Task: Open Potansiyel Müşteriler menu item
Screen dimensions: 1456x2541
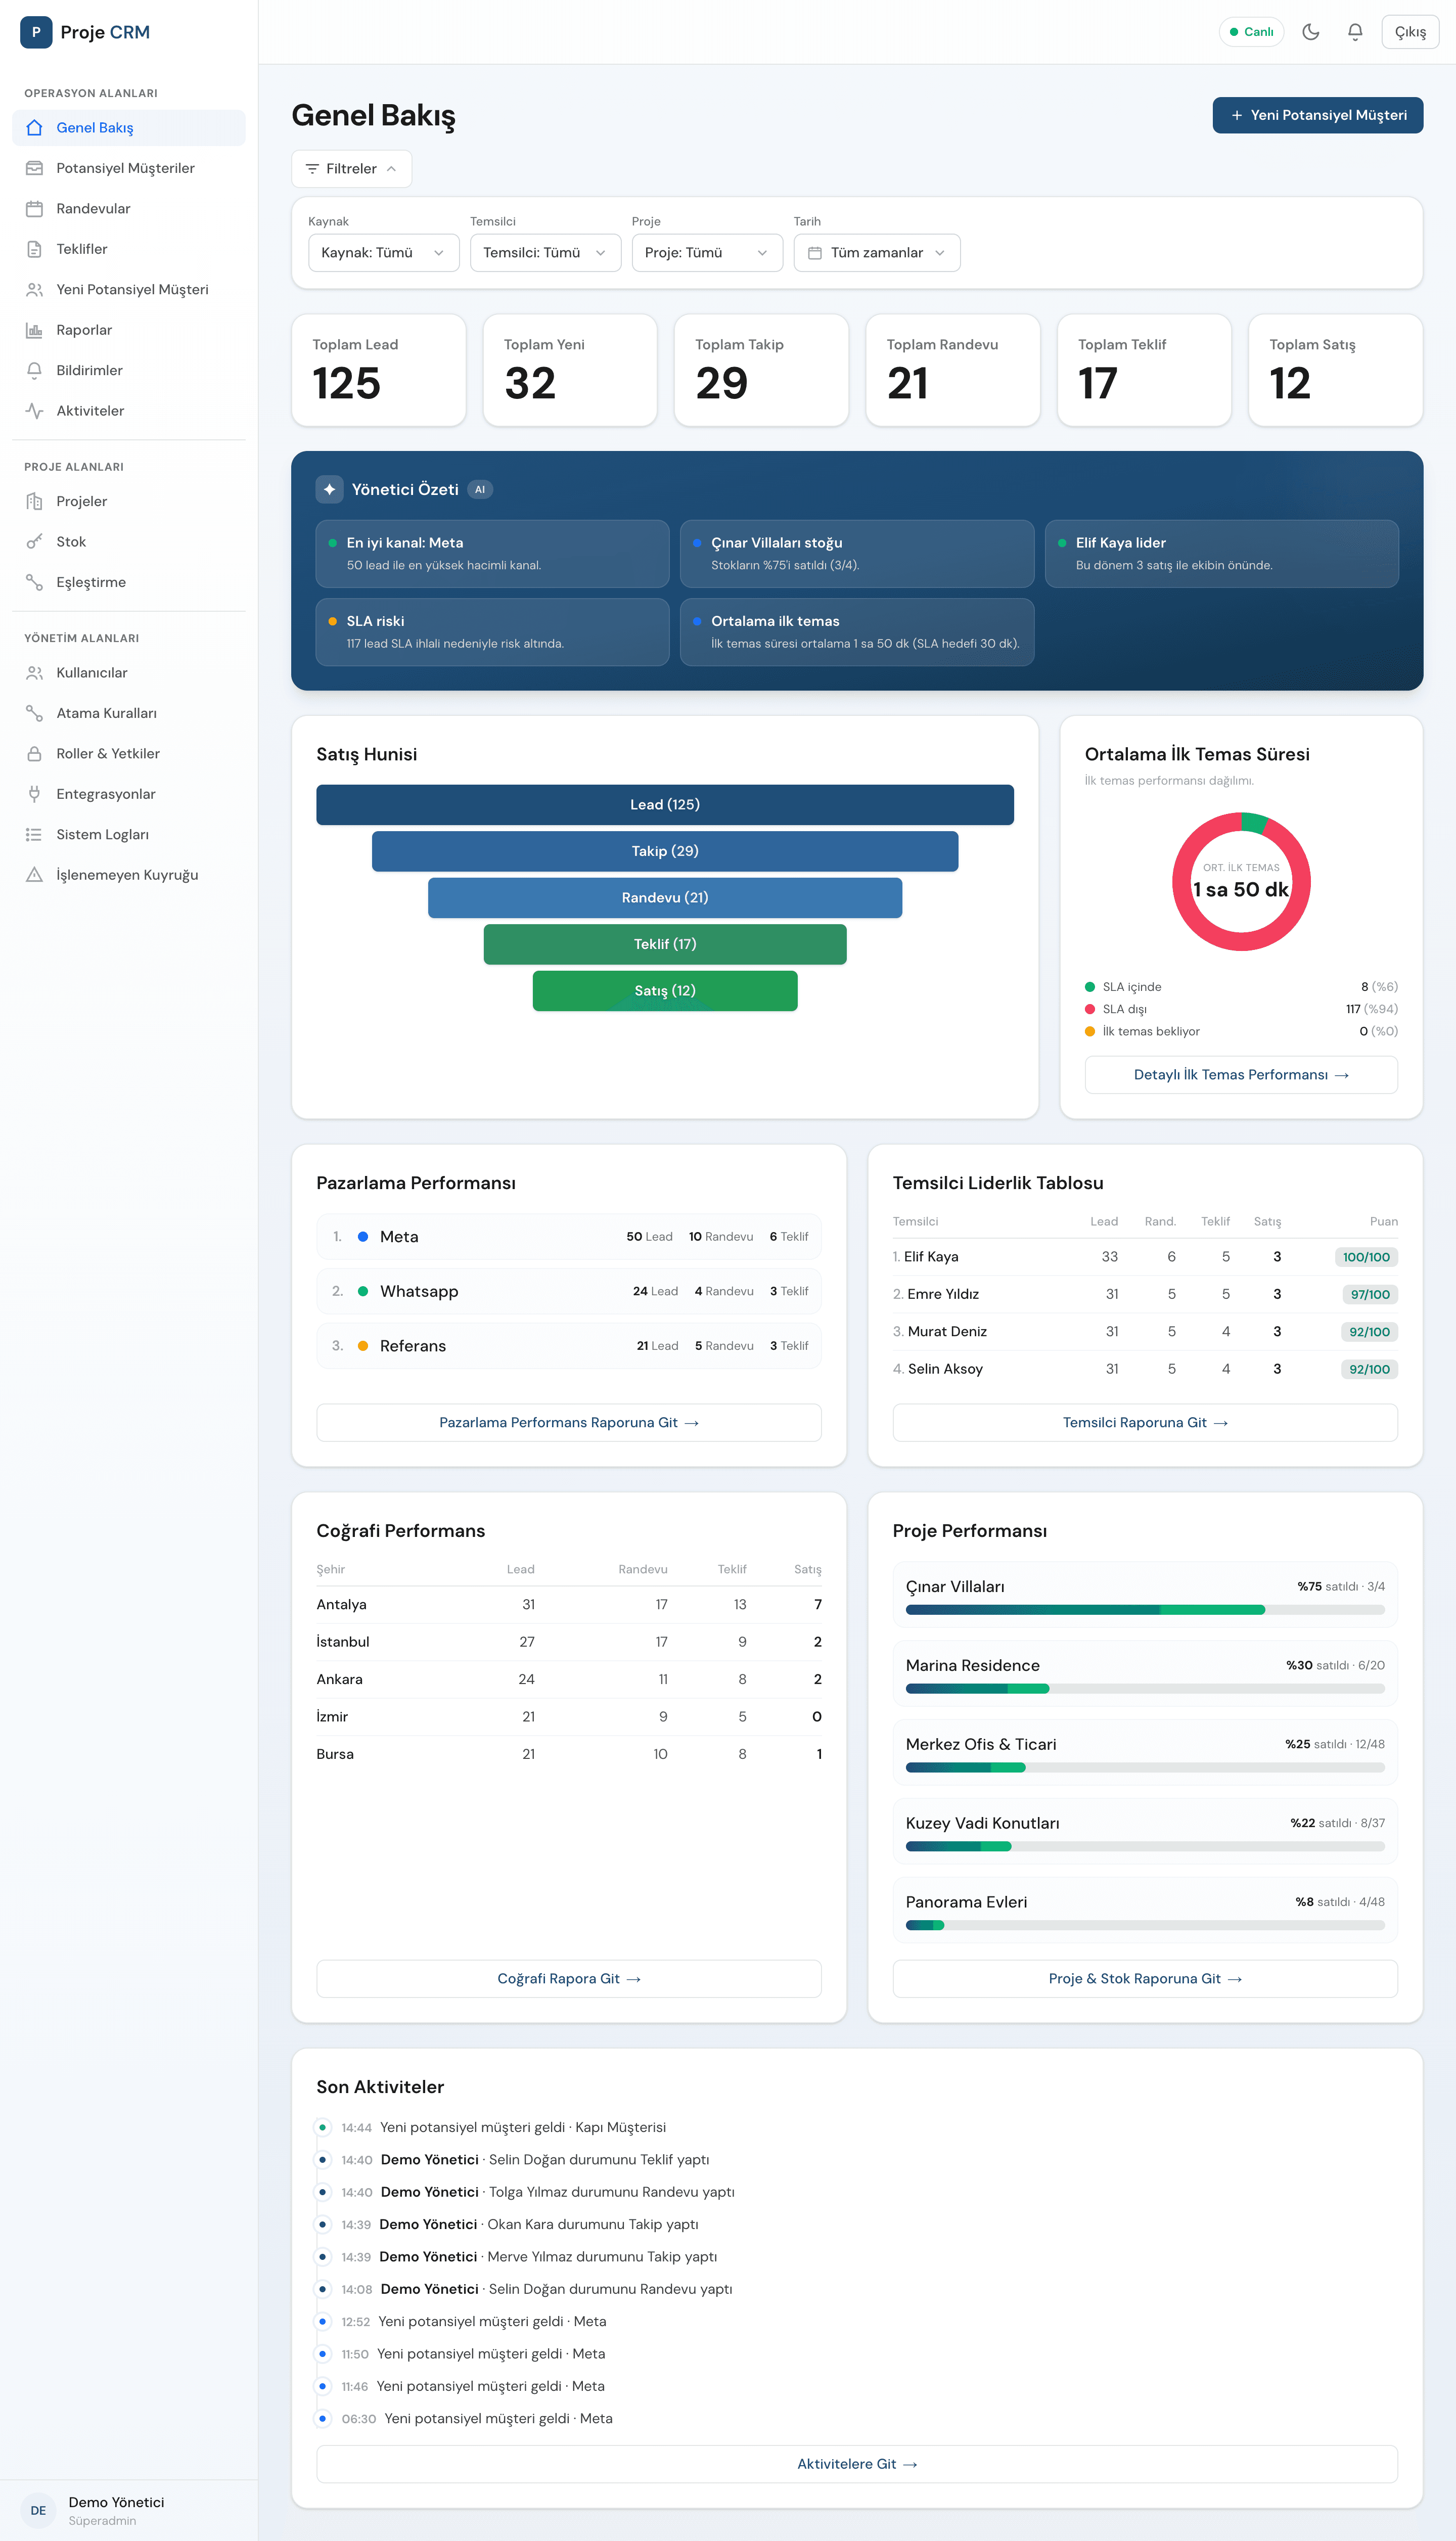Action: [x=129, y=168]
